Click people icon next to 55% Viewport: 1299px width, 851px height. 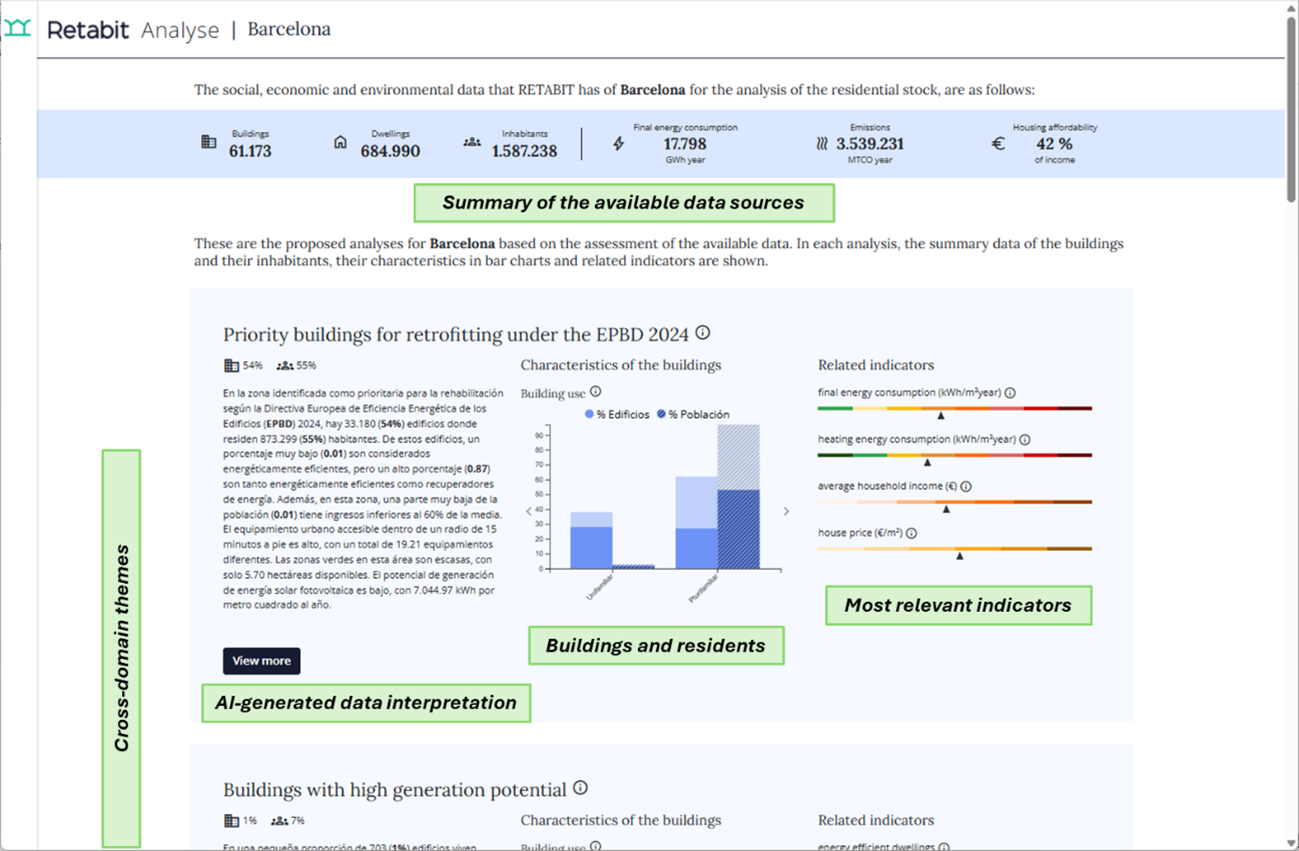pyautogui.click(x=285, y=366)
